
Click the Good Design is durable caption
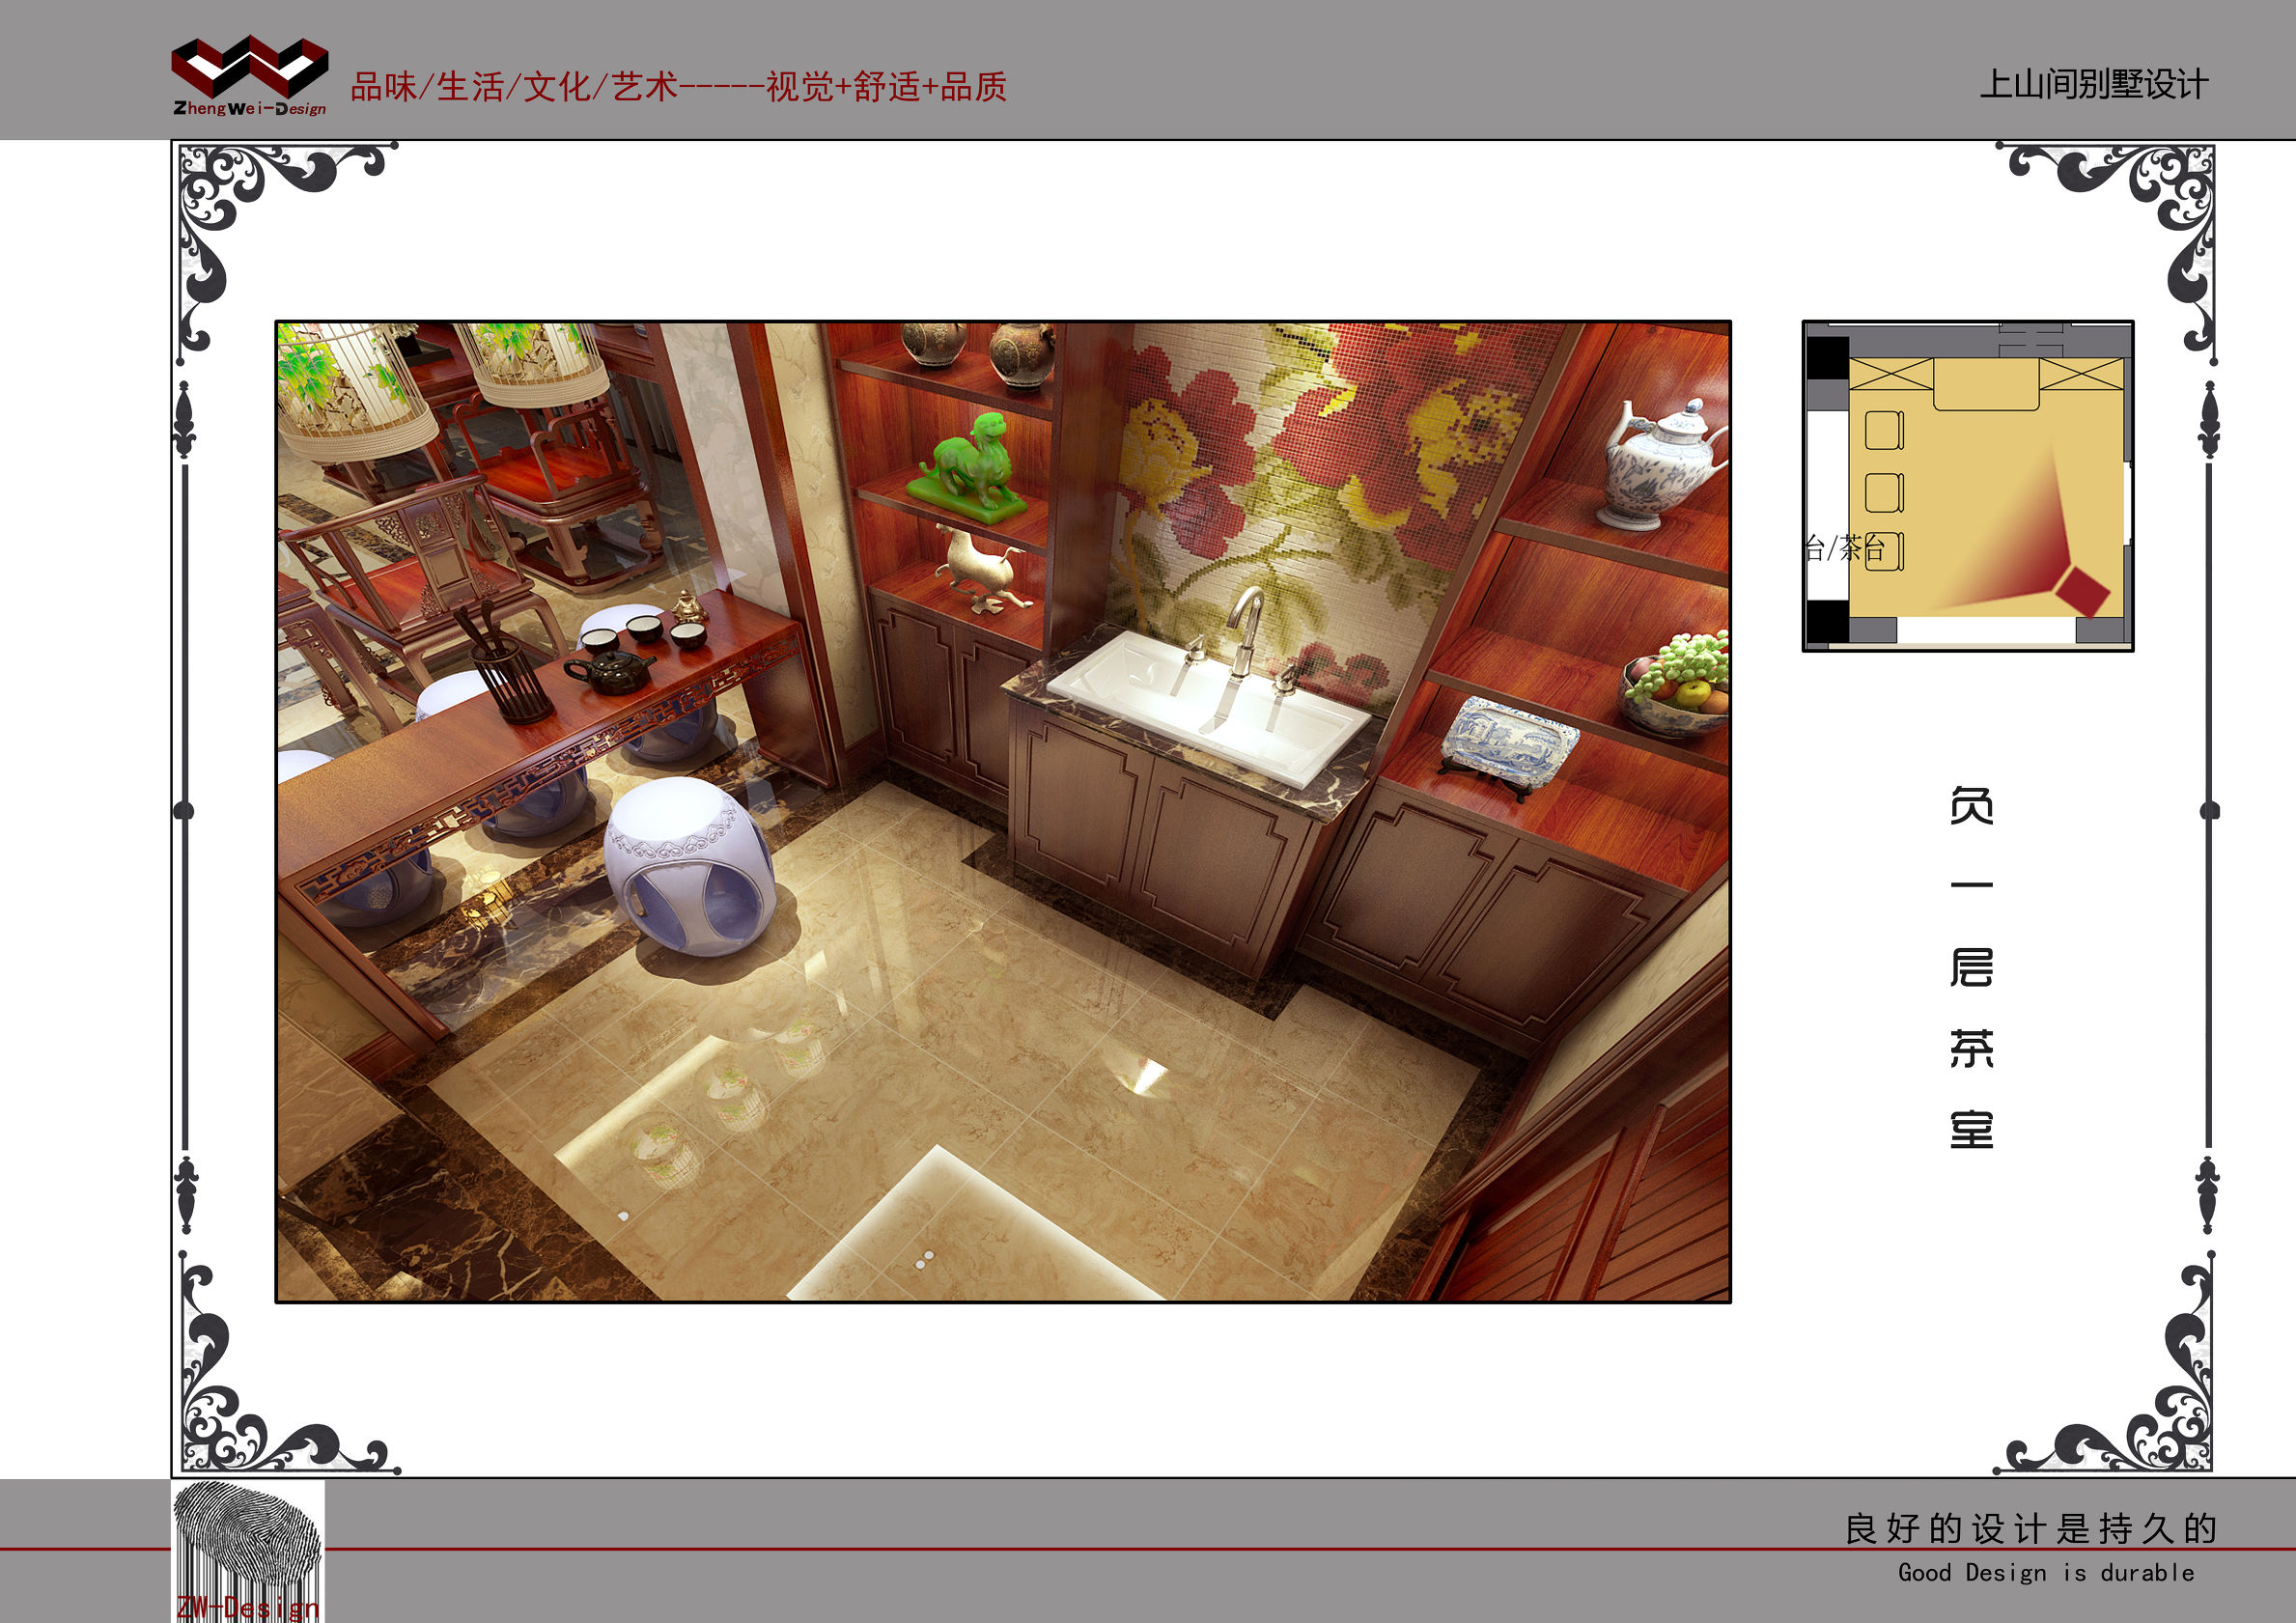tap(2045, 1573)
